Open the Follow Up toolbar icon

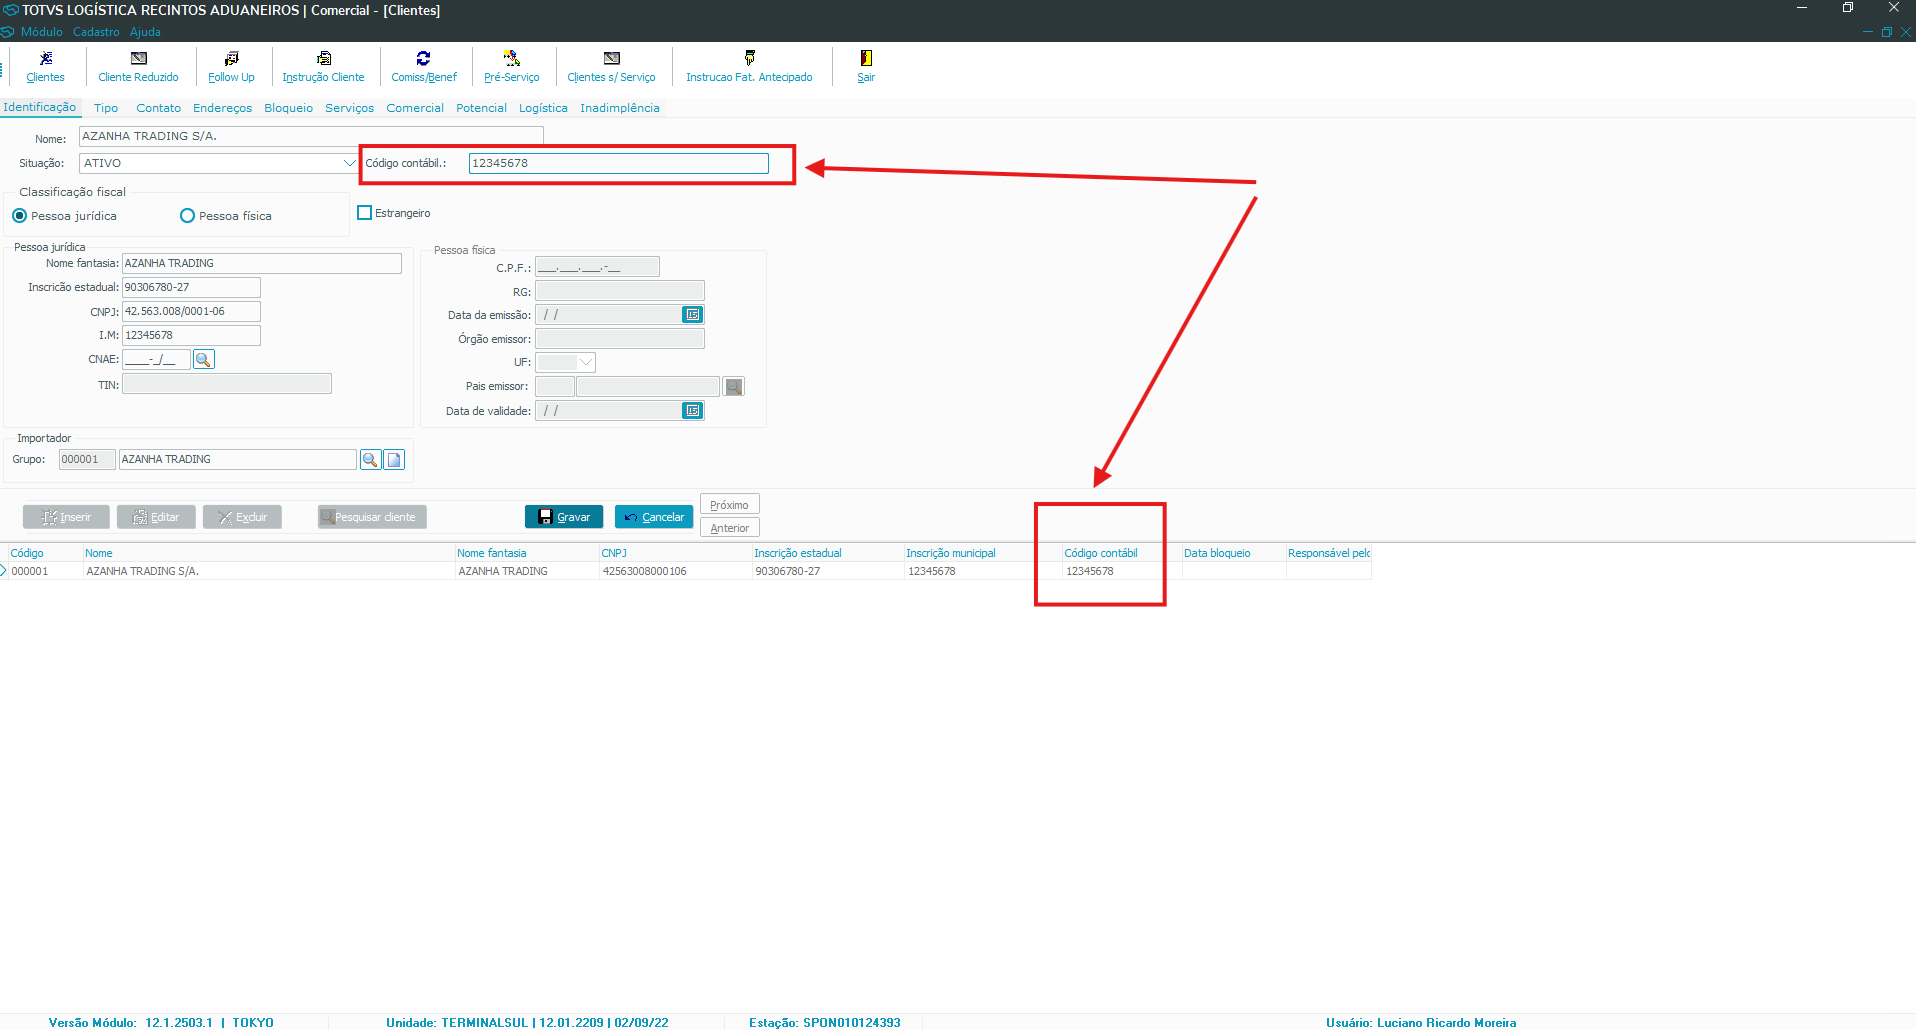coord(231,67)
